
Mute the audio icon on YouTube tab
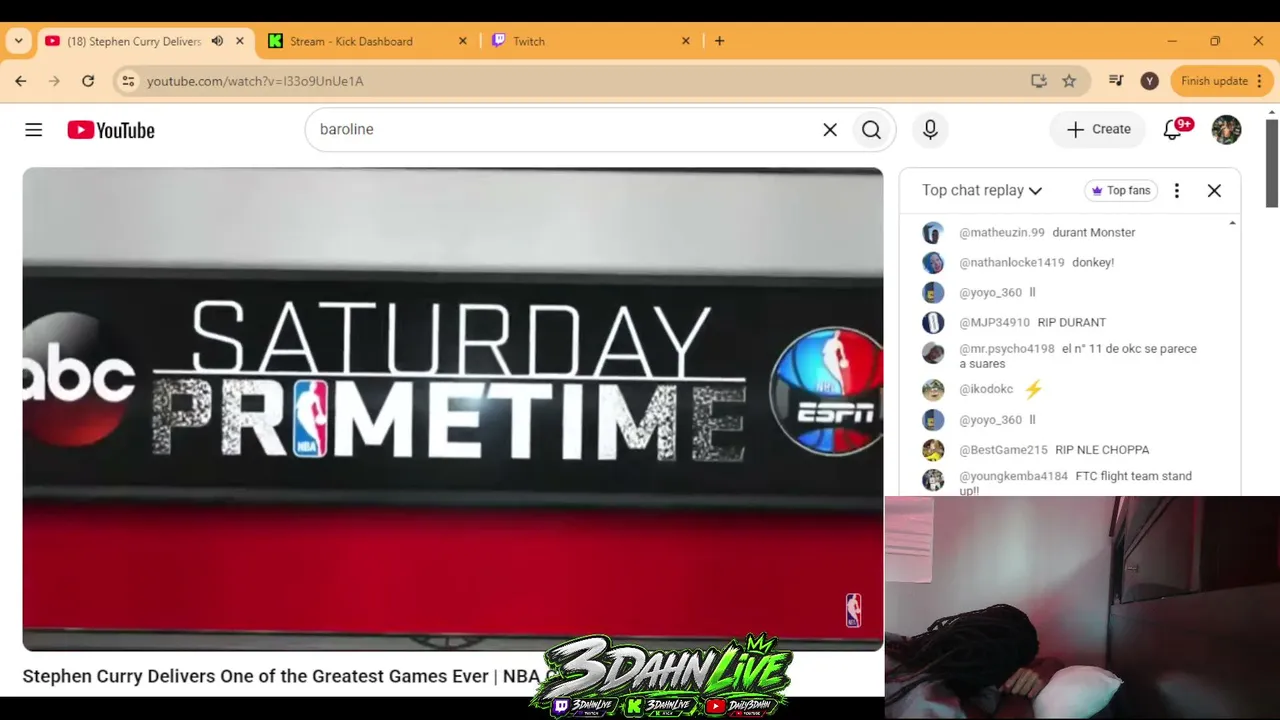click(217, 41)
